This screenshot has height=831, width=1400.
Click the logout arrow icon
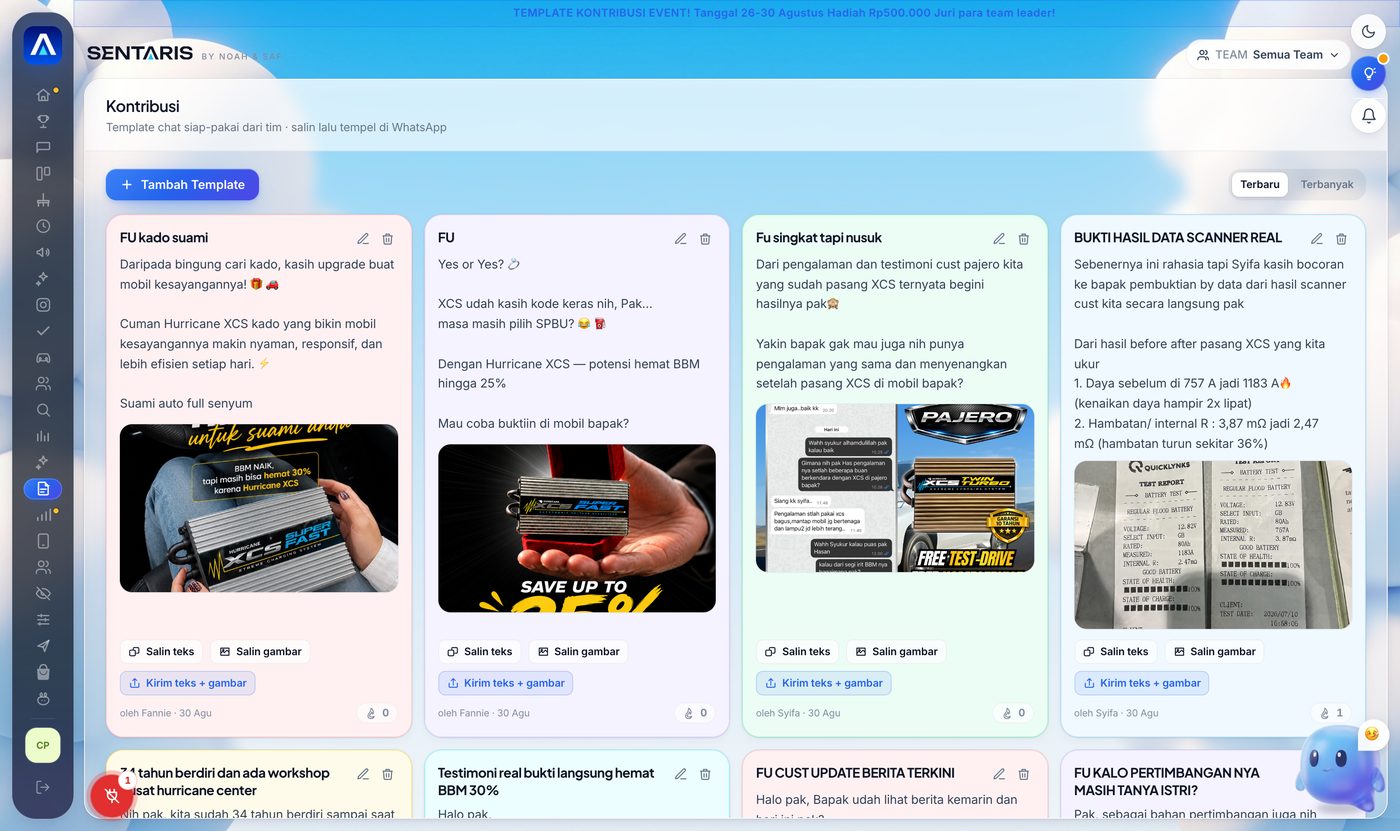click(x=43, y=787)
